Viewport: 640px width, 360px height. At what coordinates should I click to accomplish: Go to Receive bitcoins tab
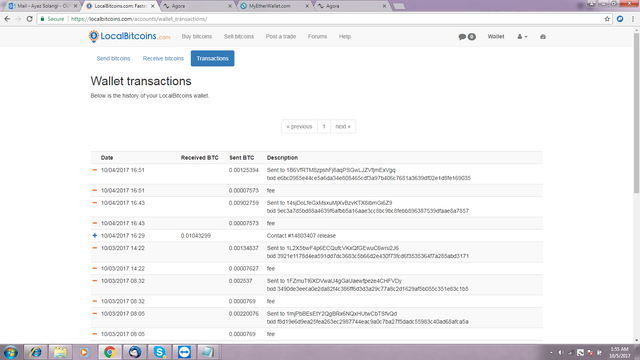pos(163,58)
